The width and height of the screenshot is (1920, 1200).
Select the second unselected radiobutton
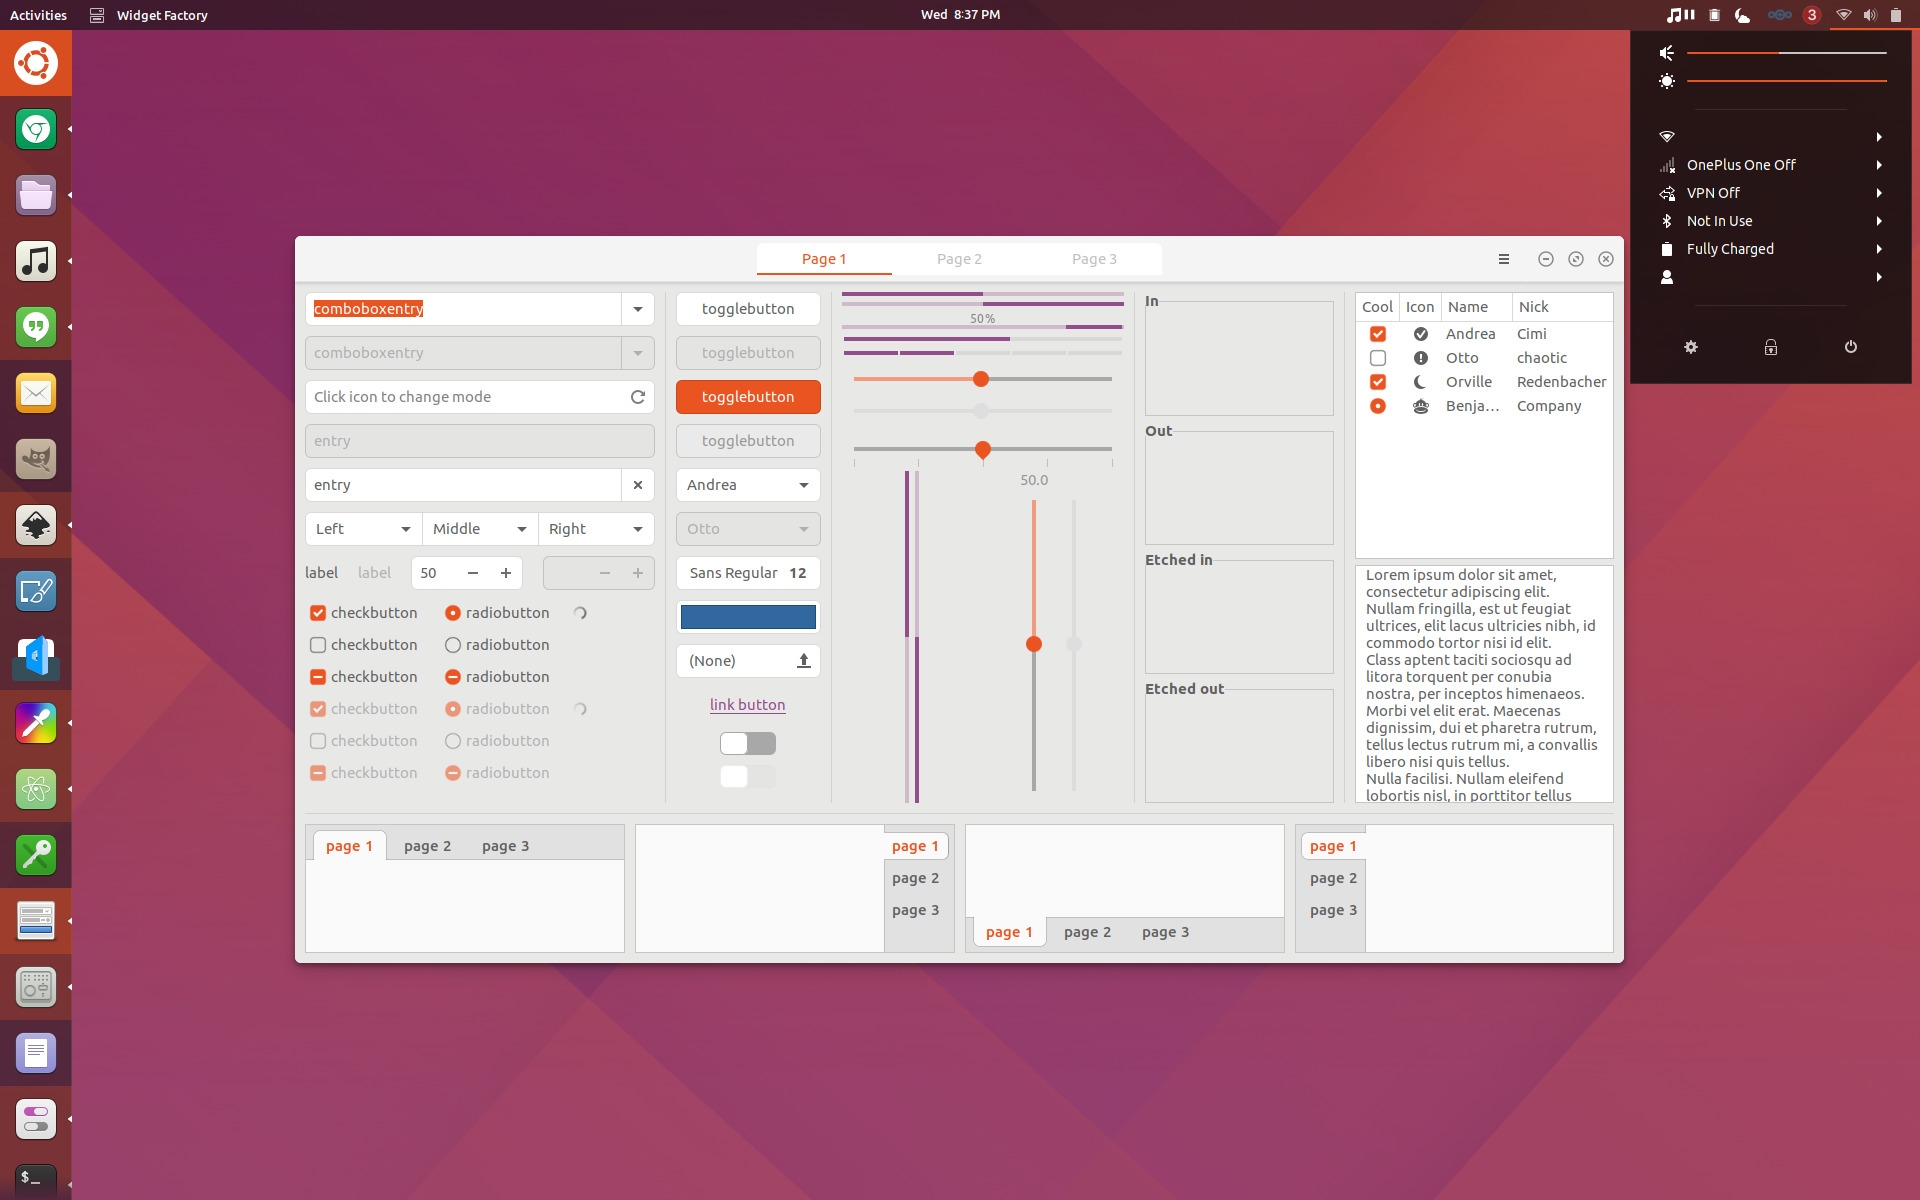(x=453, y=645)
